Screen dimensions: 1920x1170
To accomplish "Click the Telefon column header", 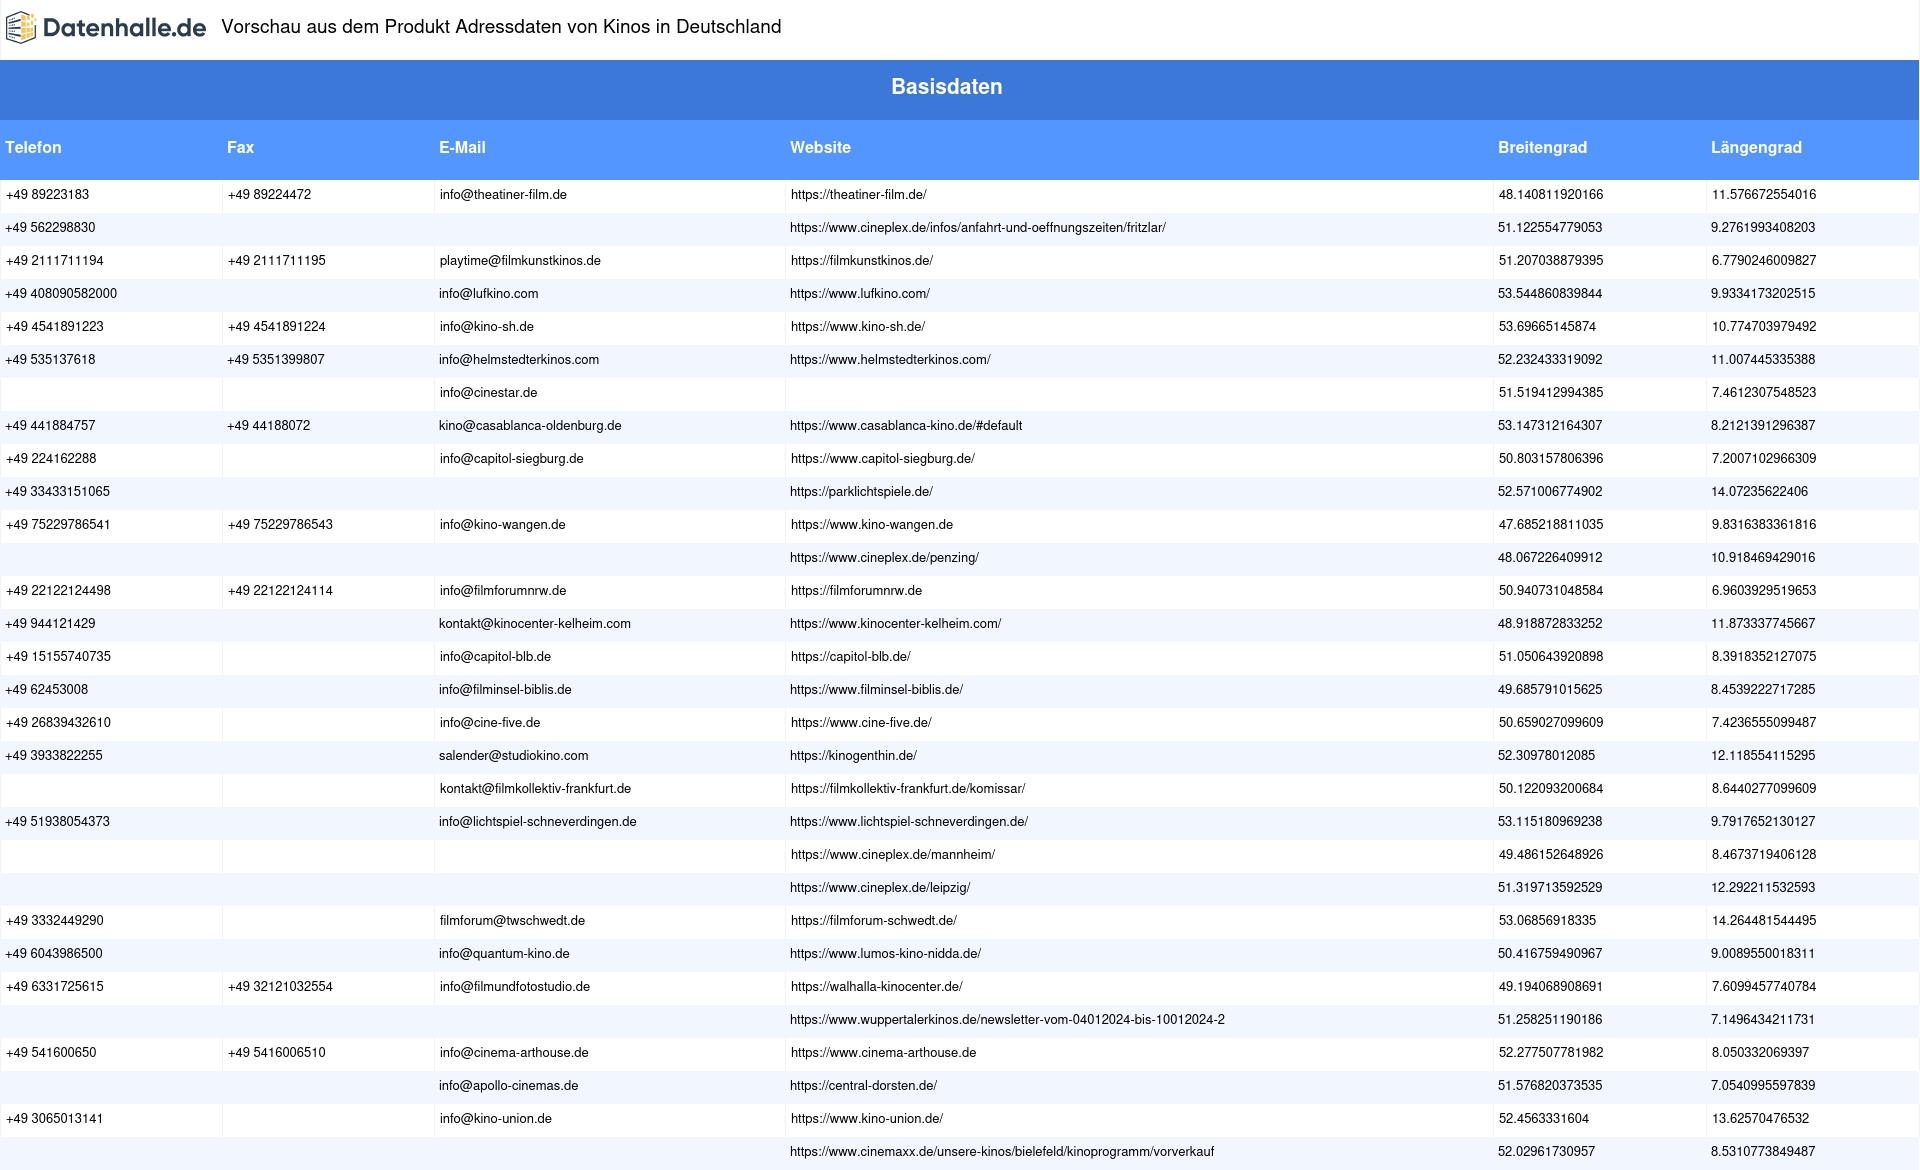I will pyautogui.click(x=33, y=147).
